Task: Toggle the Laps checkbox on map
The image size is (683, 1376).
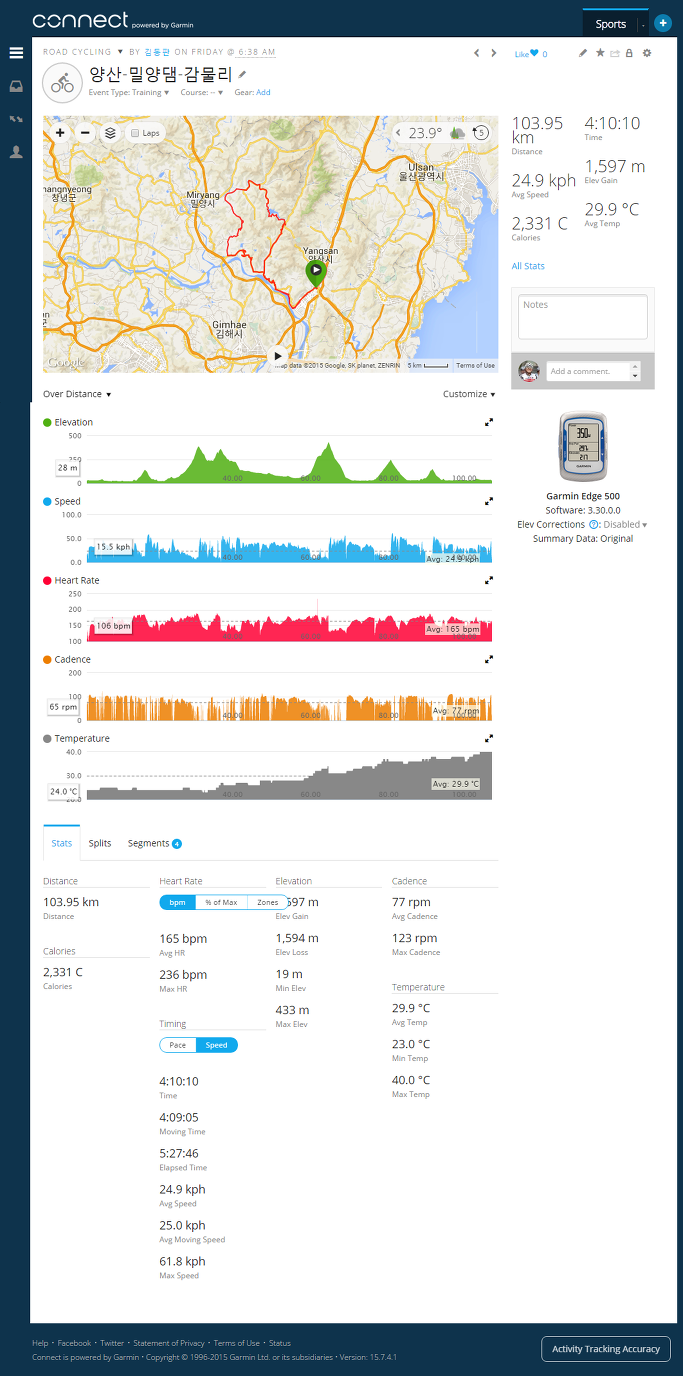Action: 135,133
